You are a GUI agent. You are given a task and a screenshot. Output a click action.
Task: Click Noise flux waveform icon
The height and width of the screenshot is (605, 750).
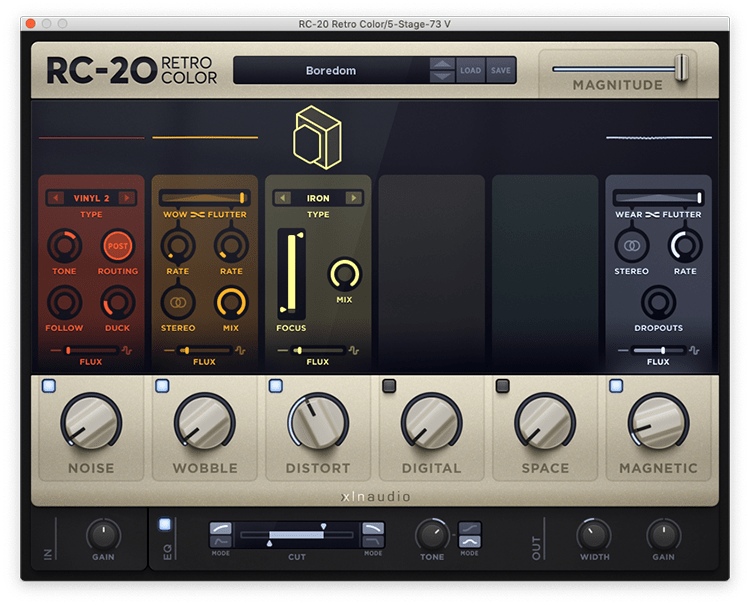pos(127,351)
